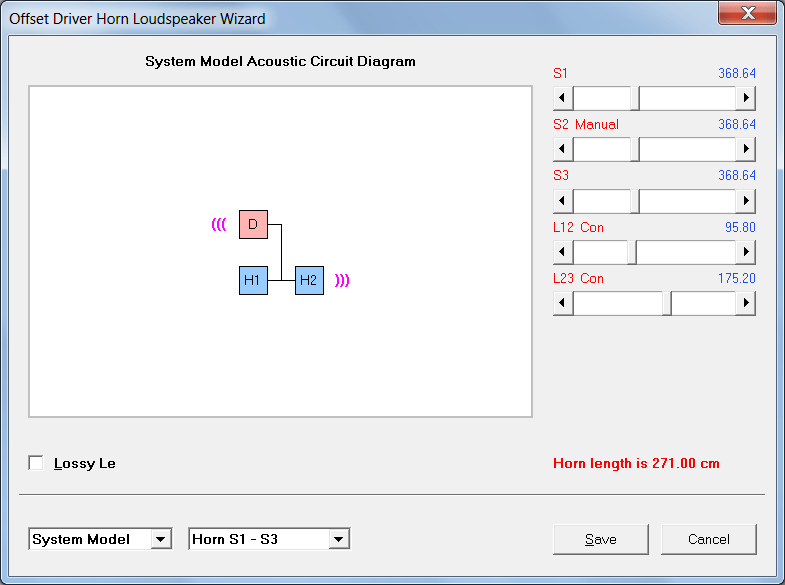This screenshot has height=585, width=785.
Task: Click the L23 Con slider left arrow
Action: 563,303
